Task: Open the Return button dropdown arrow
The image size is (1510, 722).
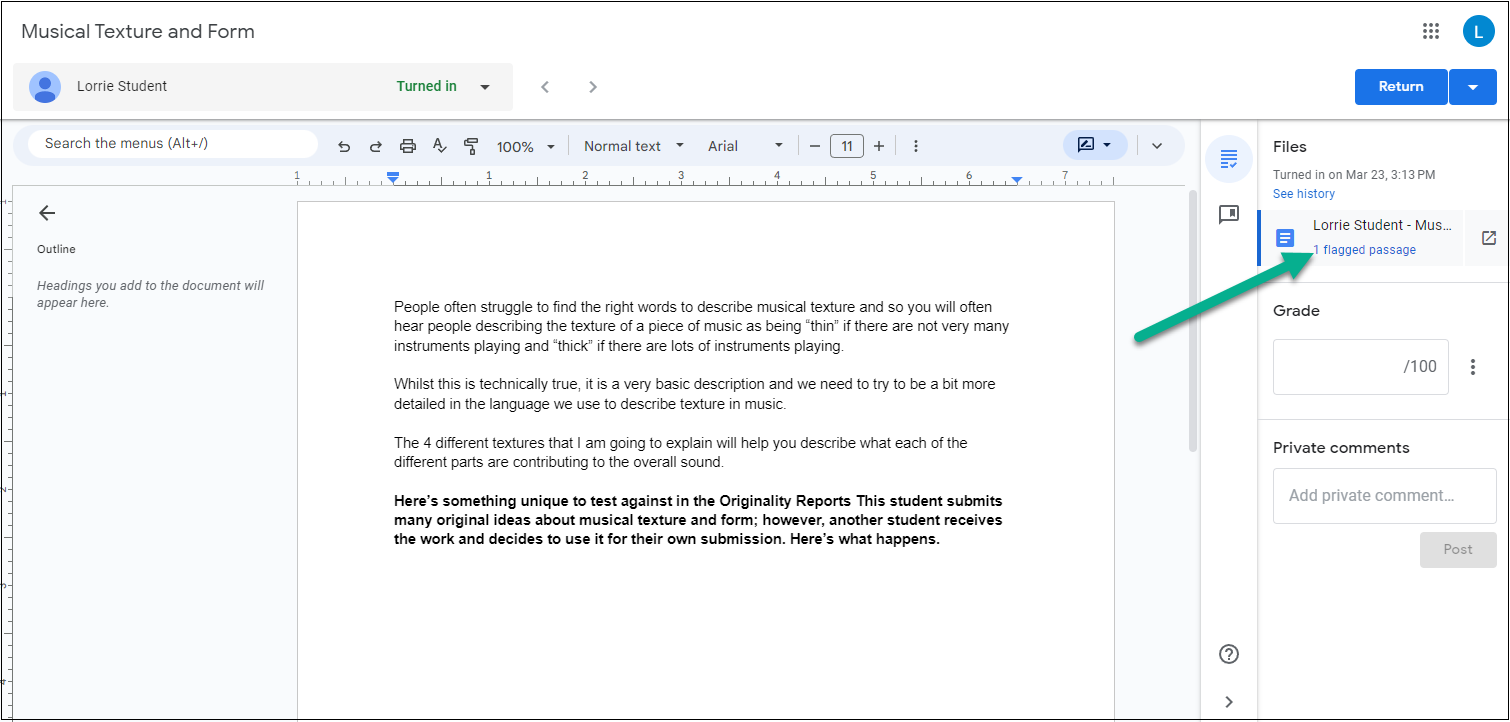Action: [1472, 86]
